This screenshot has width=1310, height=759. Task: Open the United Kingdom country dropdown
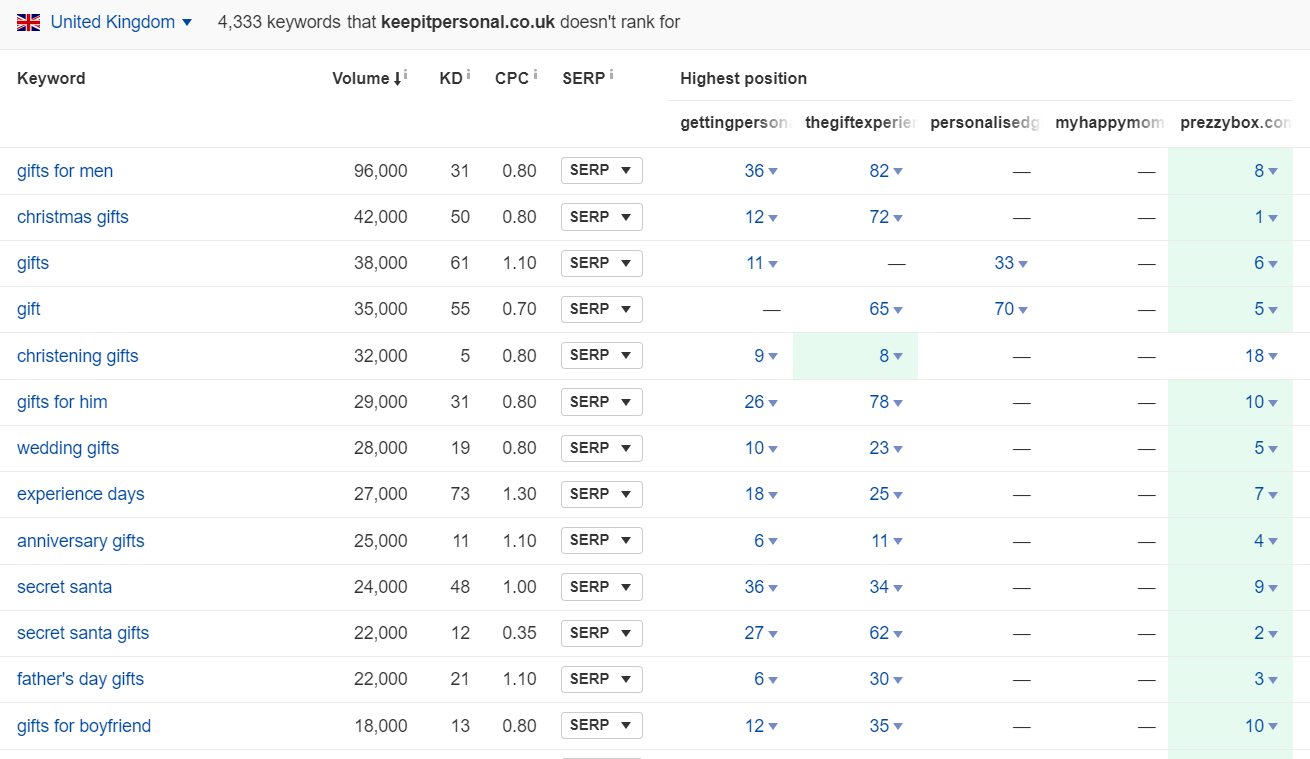point(120,22)
